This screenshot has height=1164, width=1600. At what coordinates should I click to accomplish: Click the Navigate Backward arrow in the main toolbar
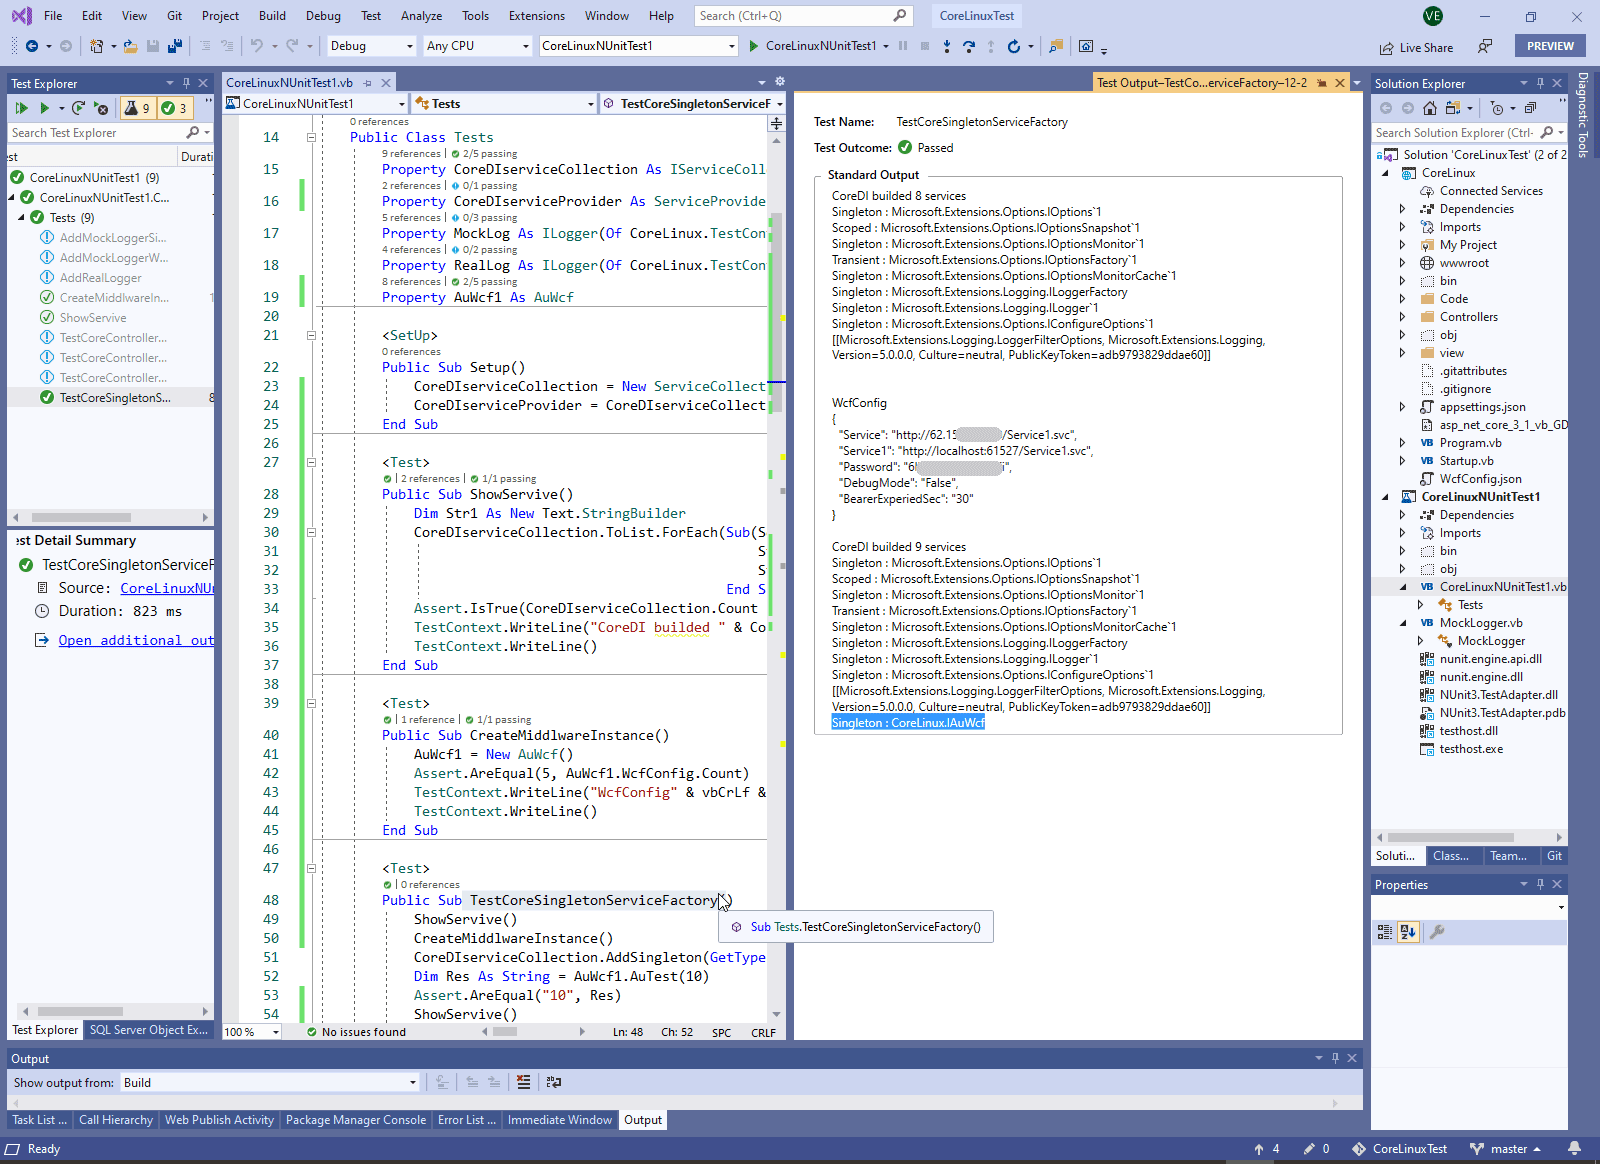click(32, 46)
